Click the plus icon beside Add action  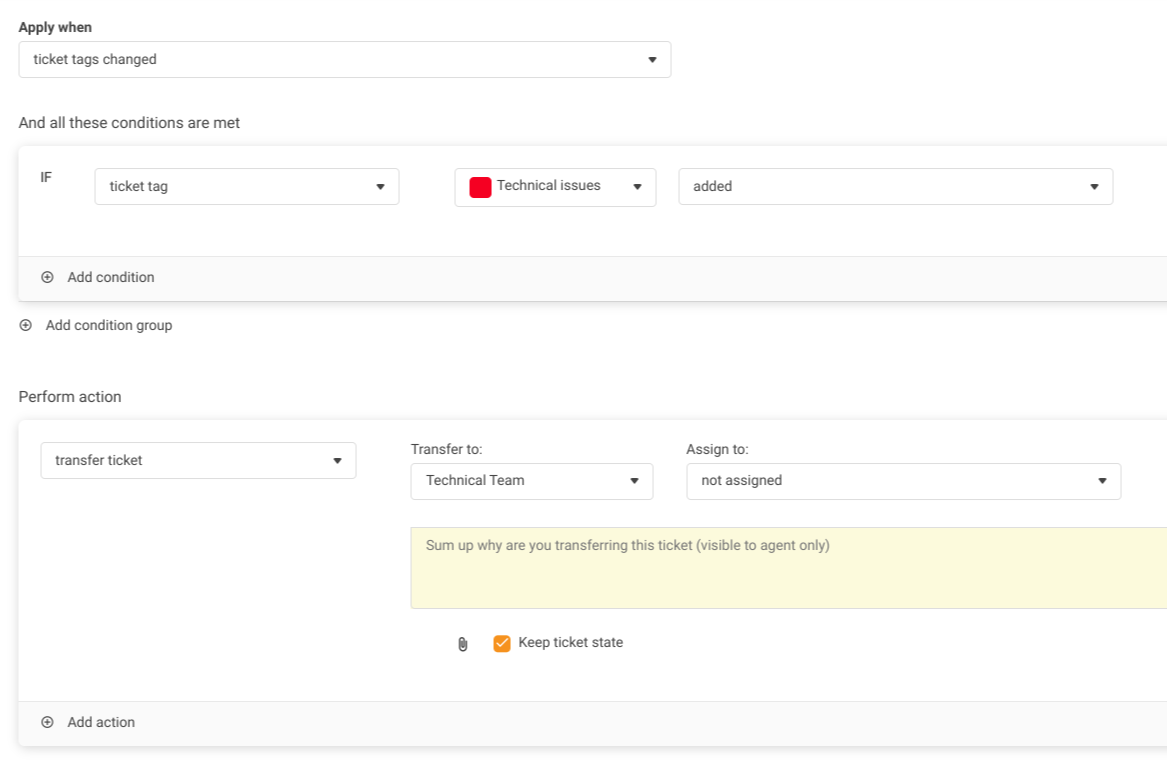[x=47, y=723]
